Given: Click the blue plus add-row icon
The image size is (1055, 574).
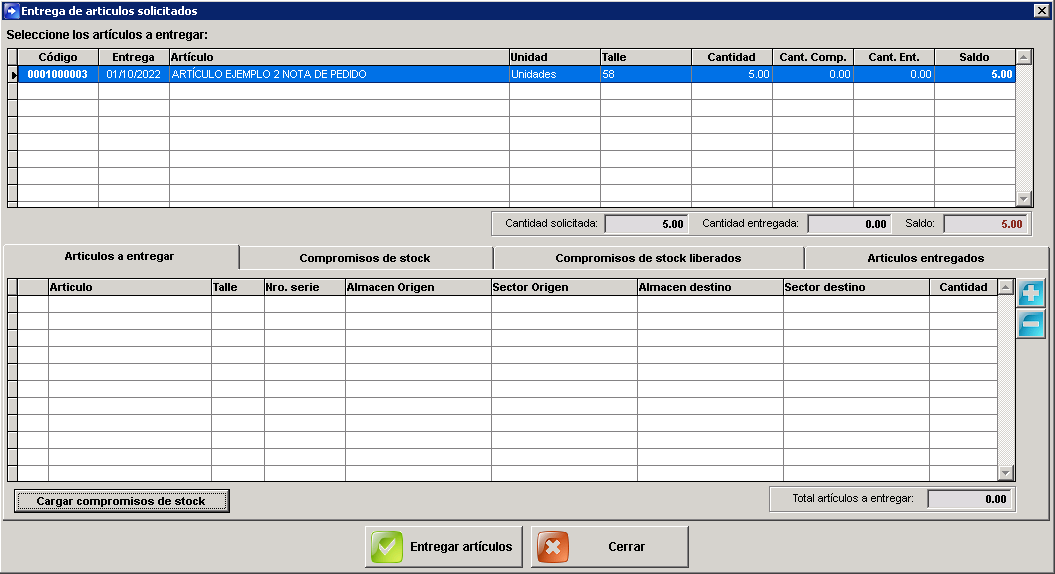Looking at the screenshot, I should tap(1030, 293).
